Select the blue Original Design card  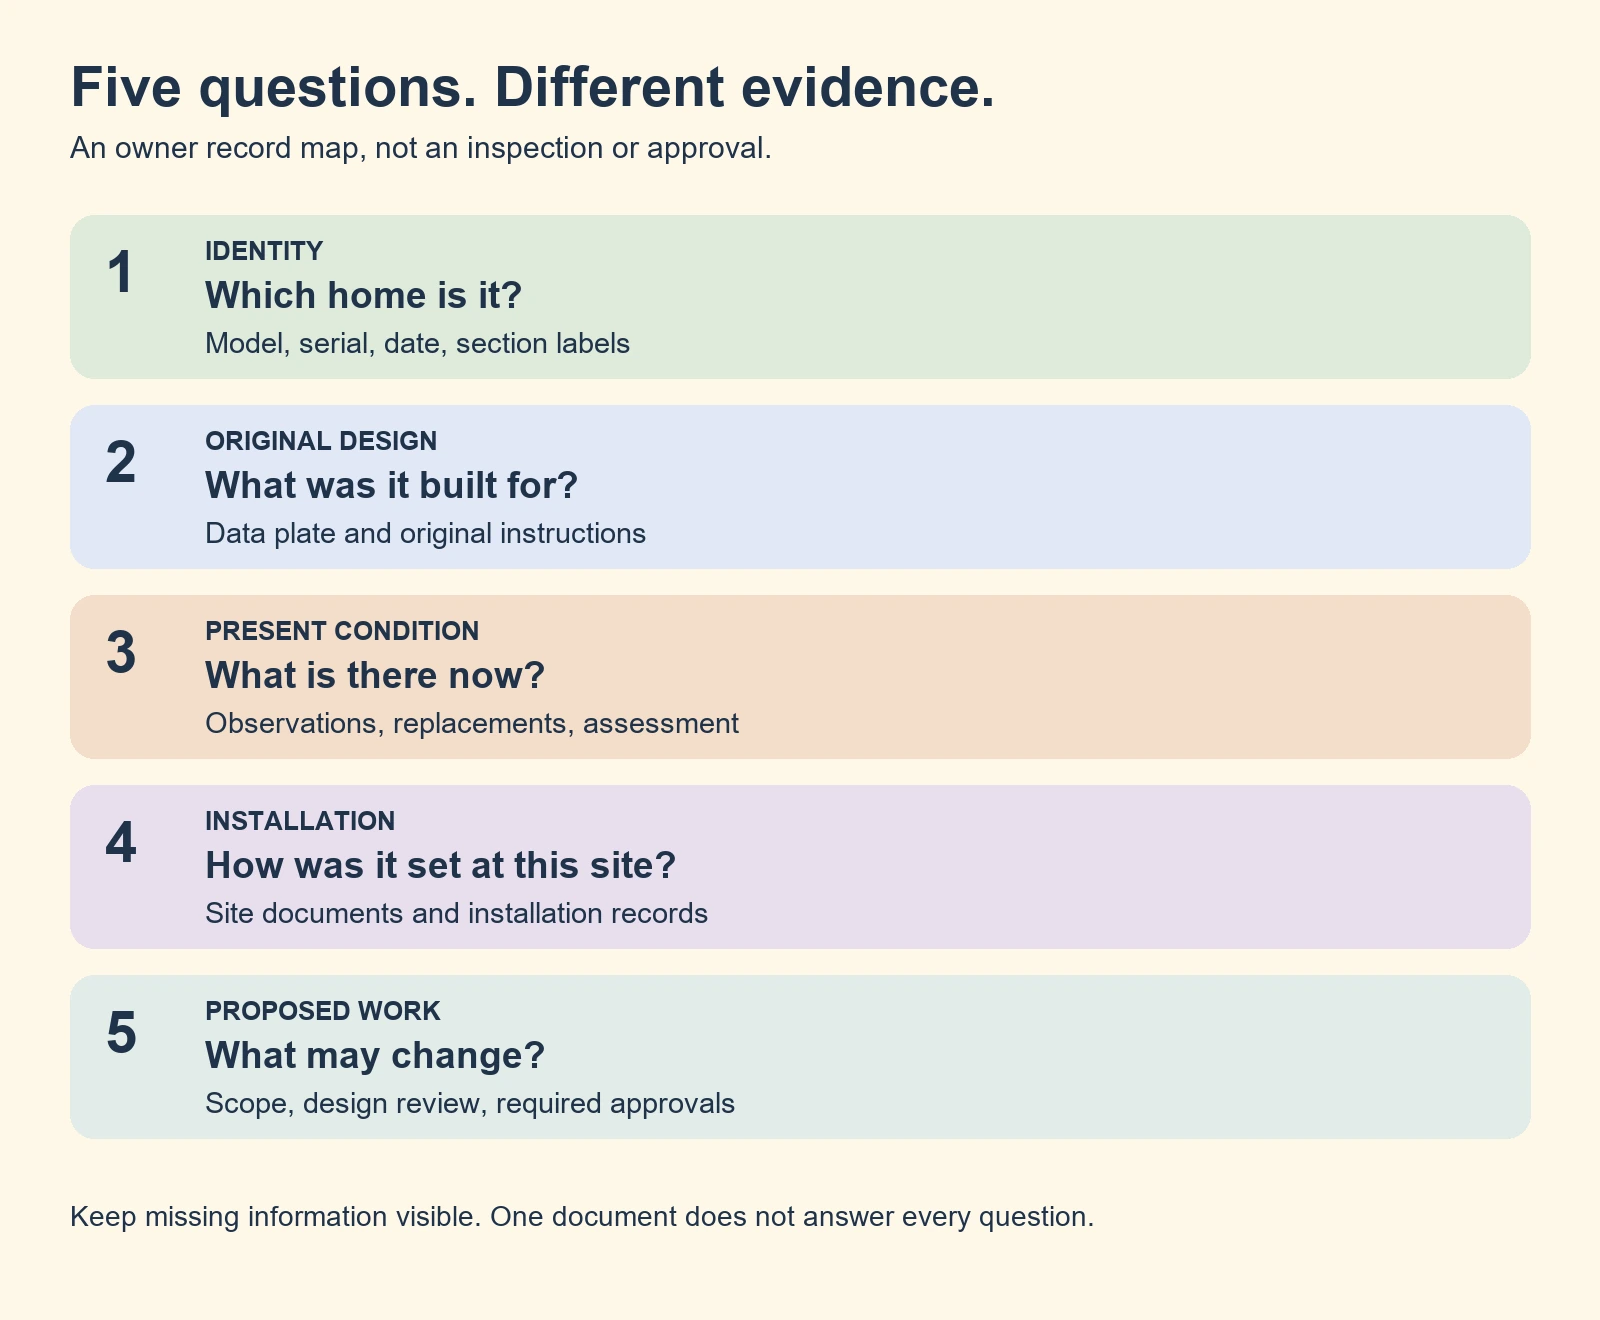point(800,487)
